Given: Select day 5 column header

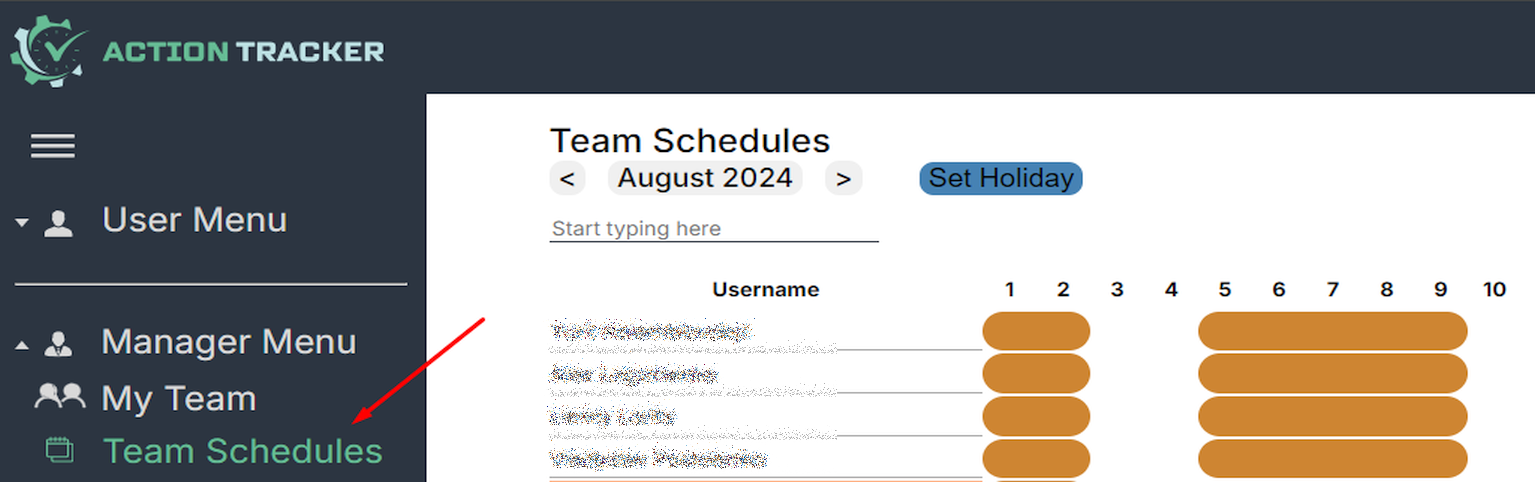Looking at the screenshot, I should click(1225, 290).
